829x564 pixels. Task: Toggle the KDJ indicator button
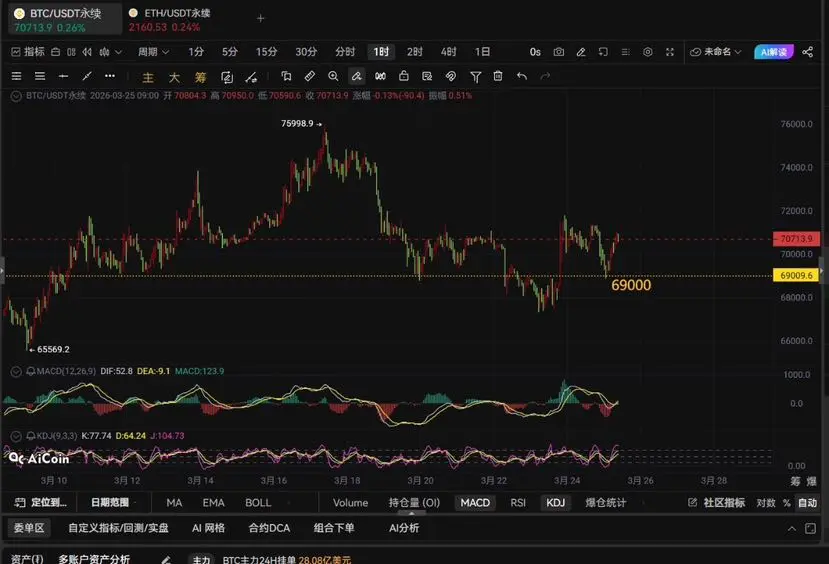[555, 503]
